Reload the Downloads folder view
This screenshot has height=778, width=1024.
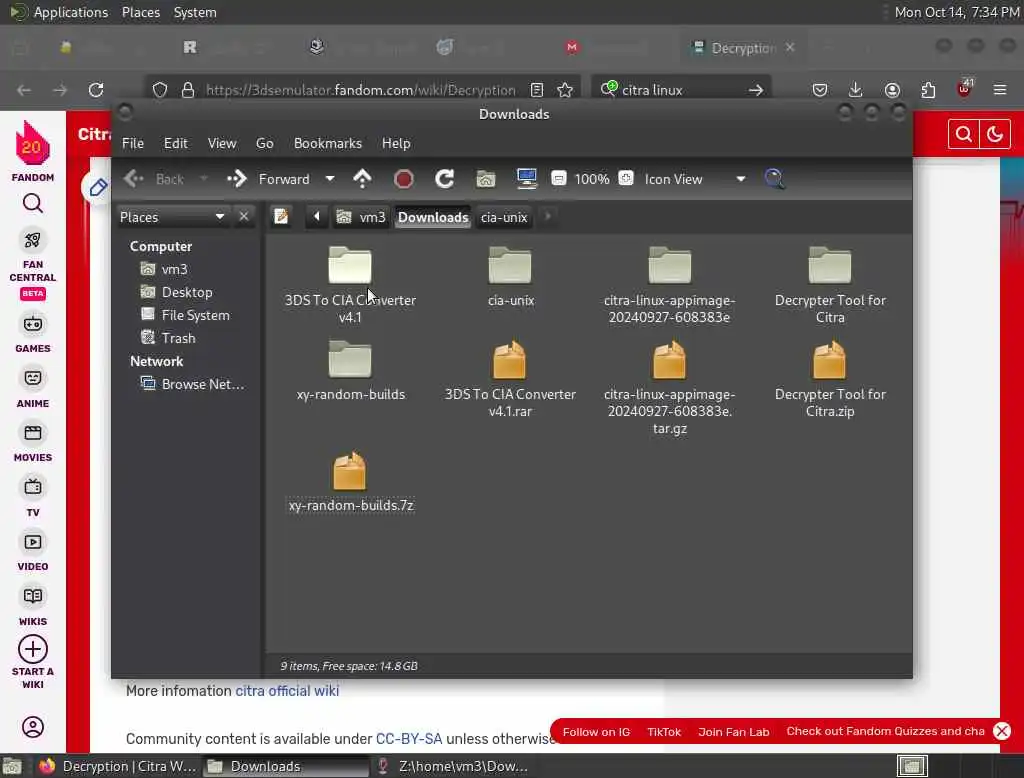point(445,178)
